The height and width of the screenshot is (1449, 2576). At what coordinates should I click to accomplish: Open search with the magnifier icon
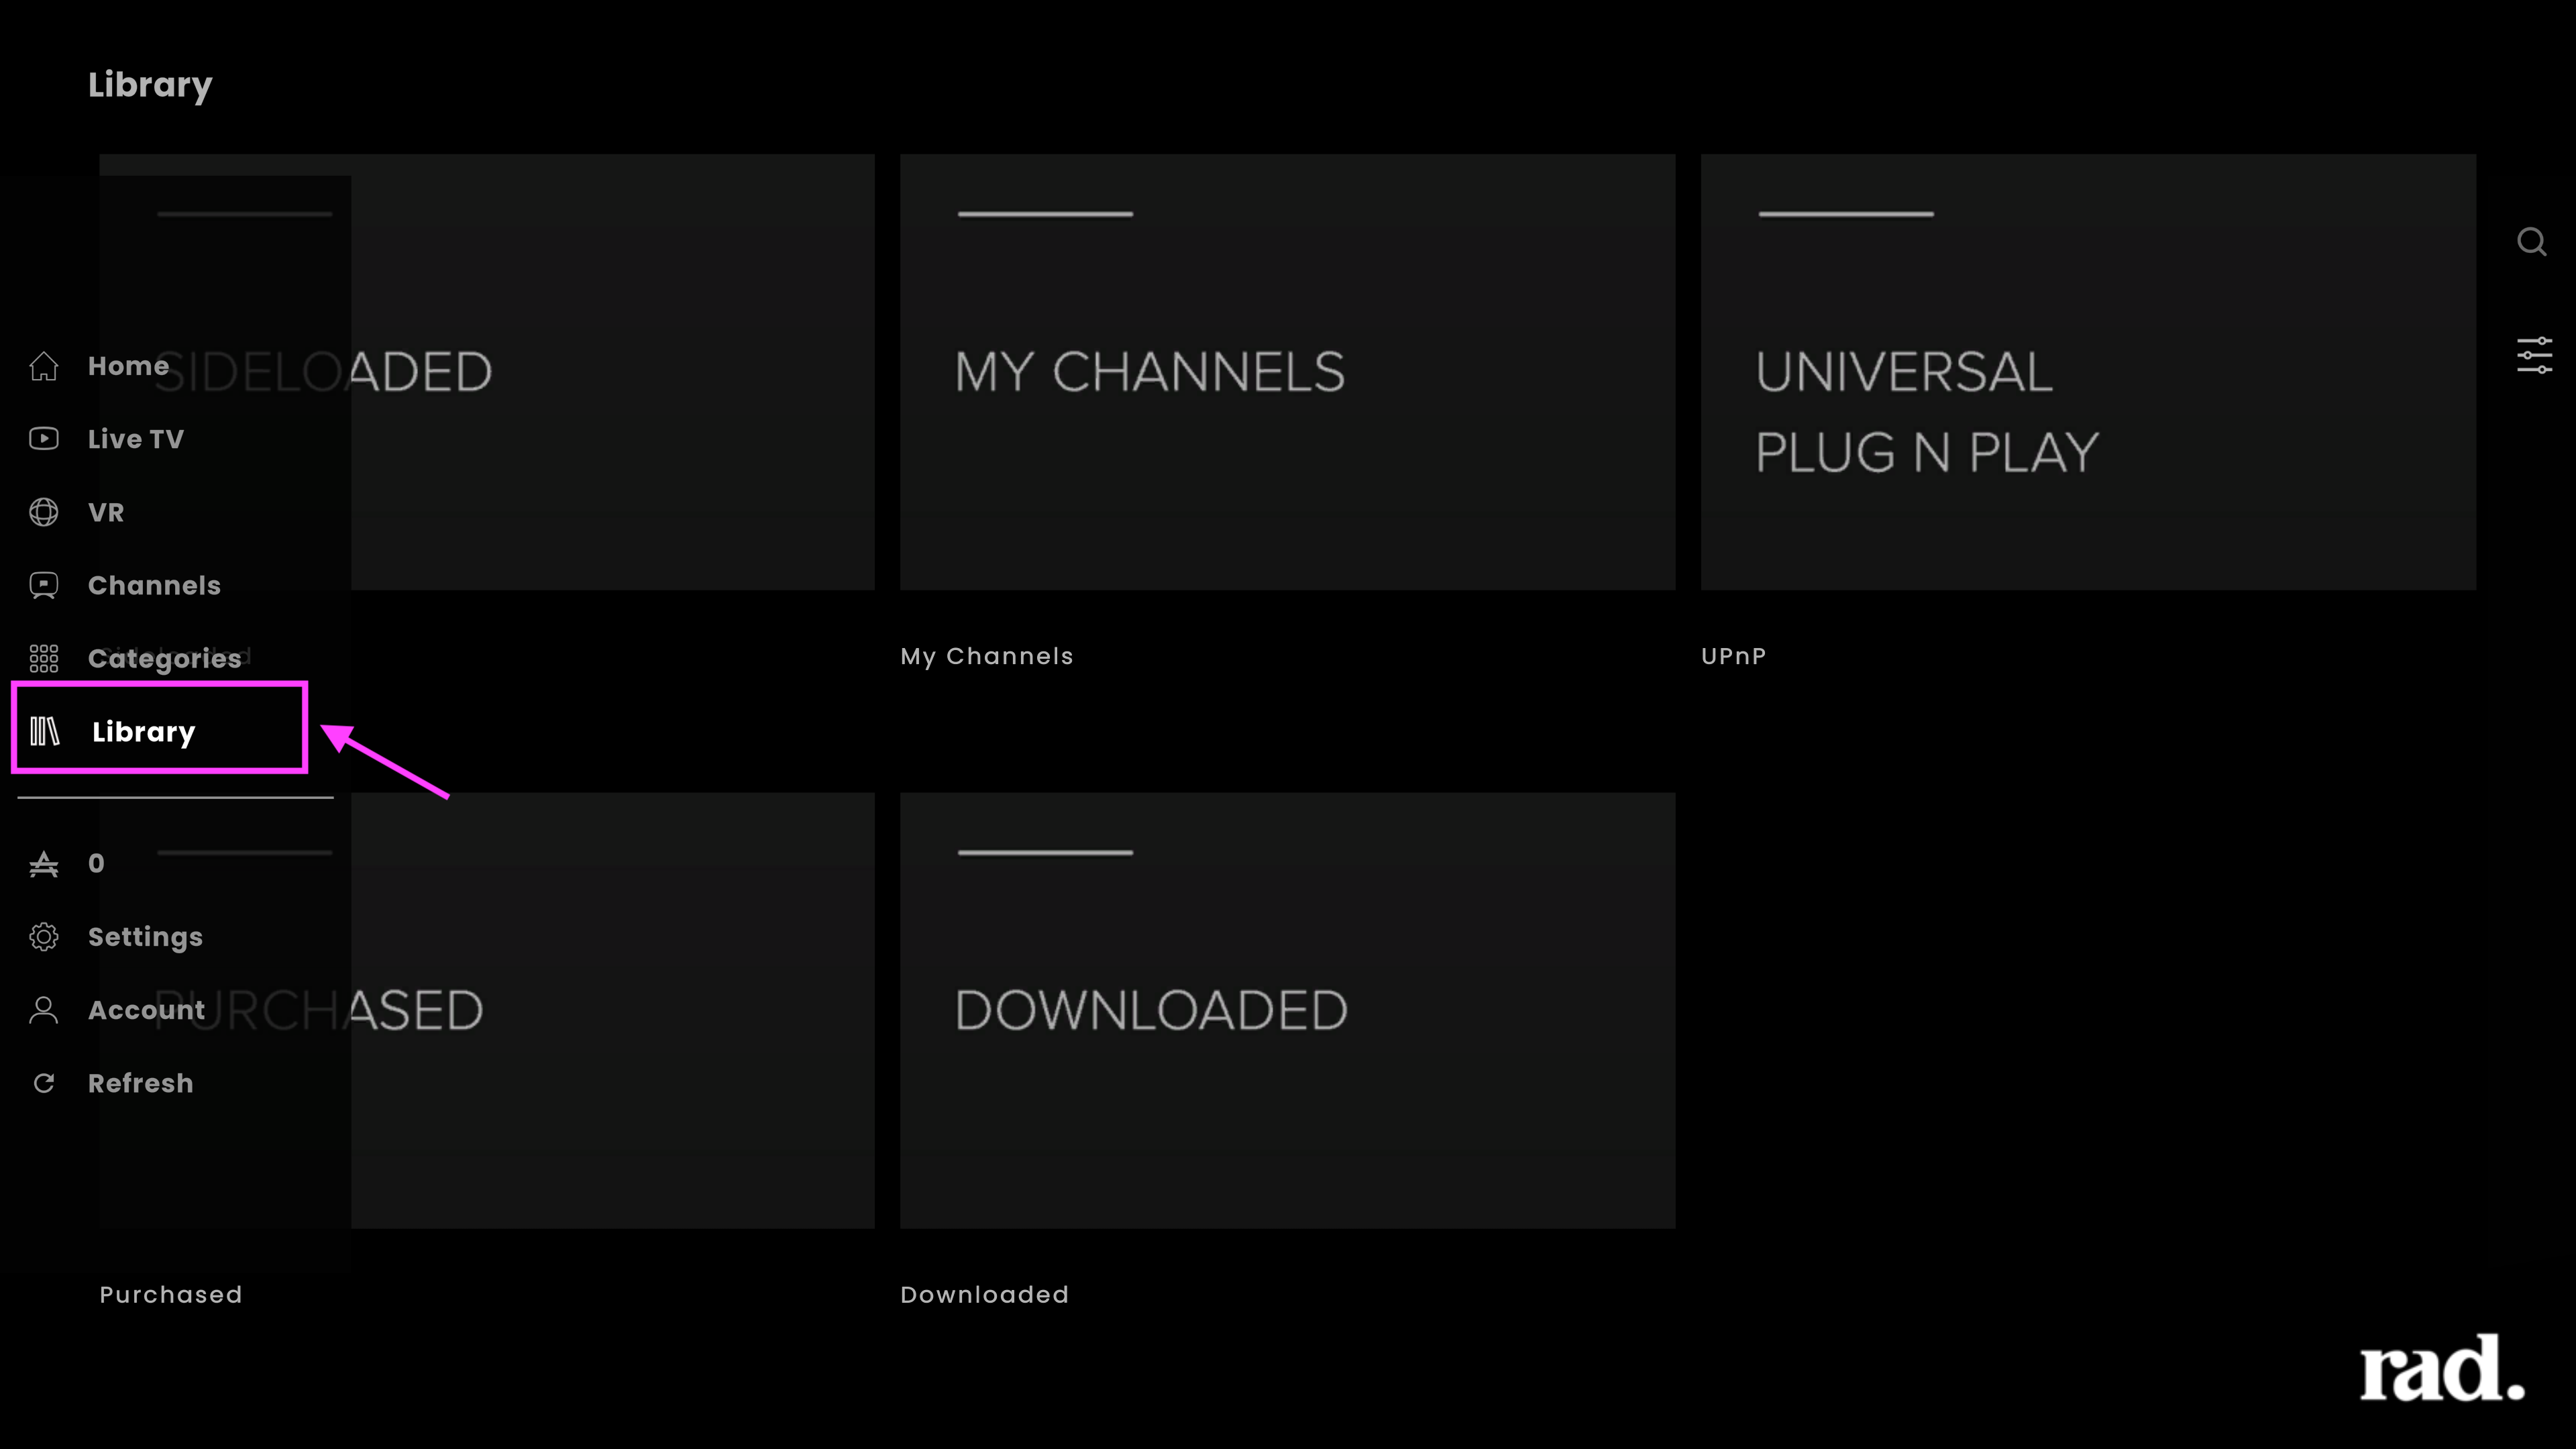coord(2531,242)
